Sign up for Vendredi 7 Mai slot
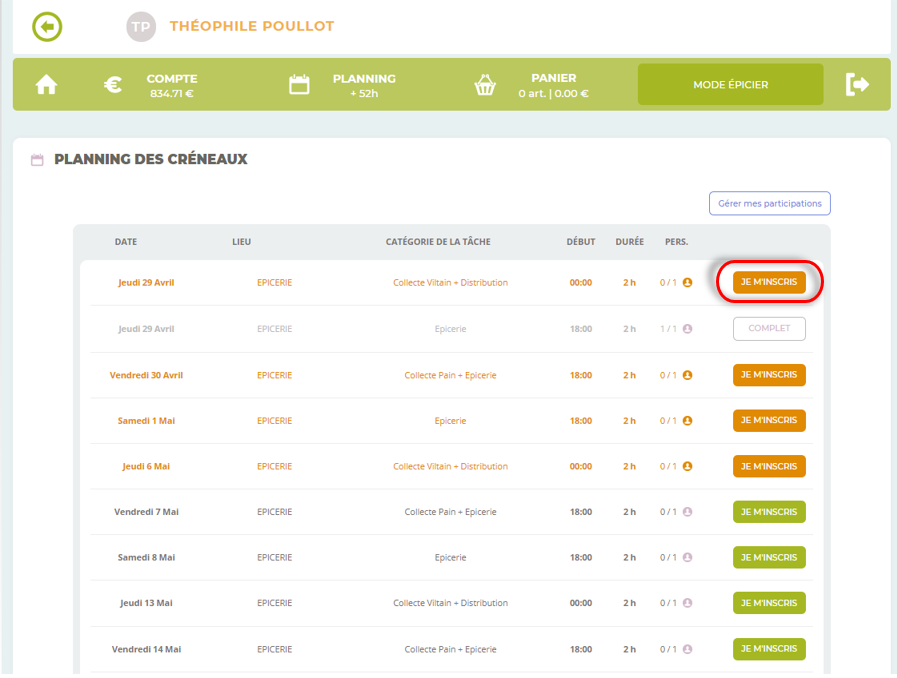Viewport: 897px width, 678px height. click(x=768, y=512)
